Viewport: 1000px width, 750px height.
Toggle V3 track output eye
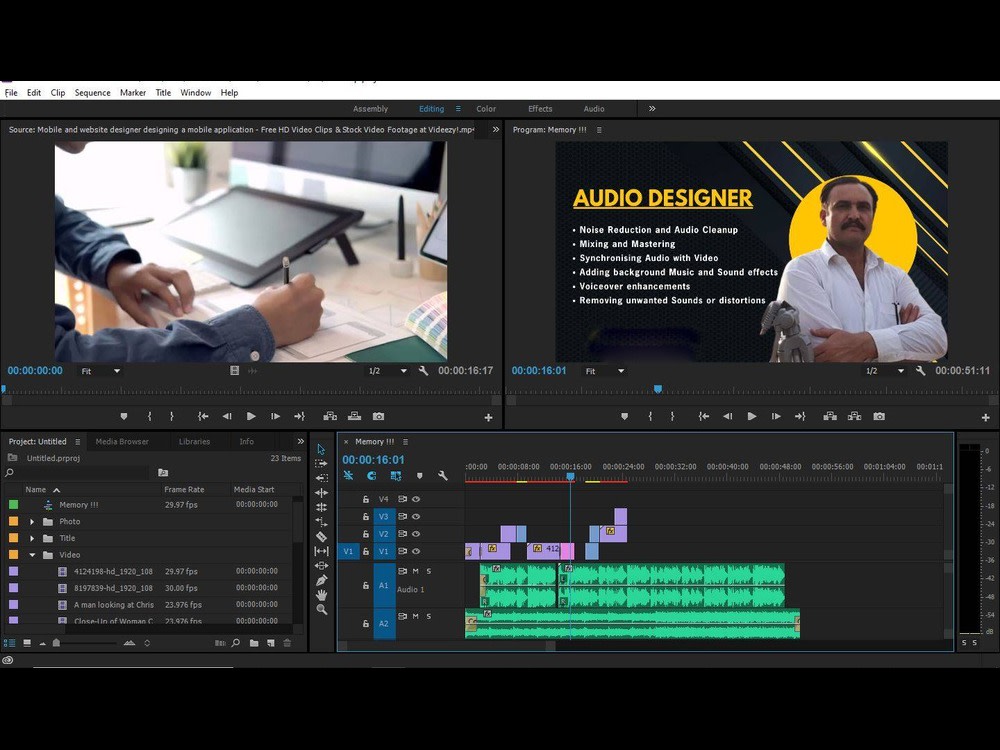[416, 517]
